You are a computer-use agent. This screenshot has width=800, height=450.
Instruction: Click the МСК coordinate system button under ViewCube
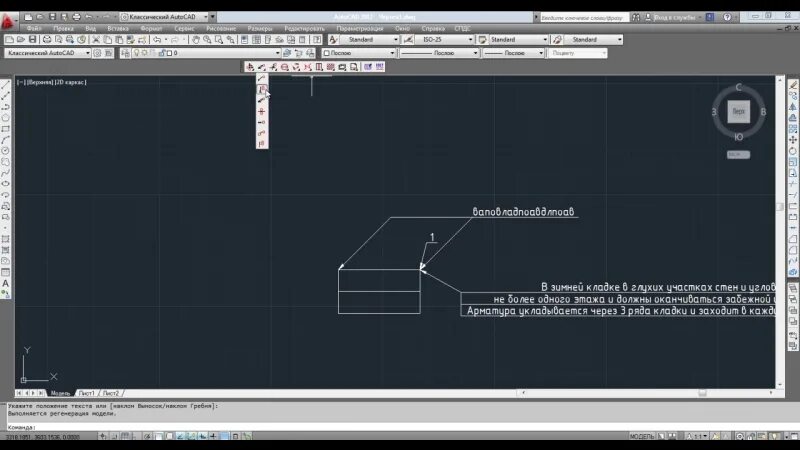point(738,154)
